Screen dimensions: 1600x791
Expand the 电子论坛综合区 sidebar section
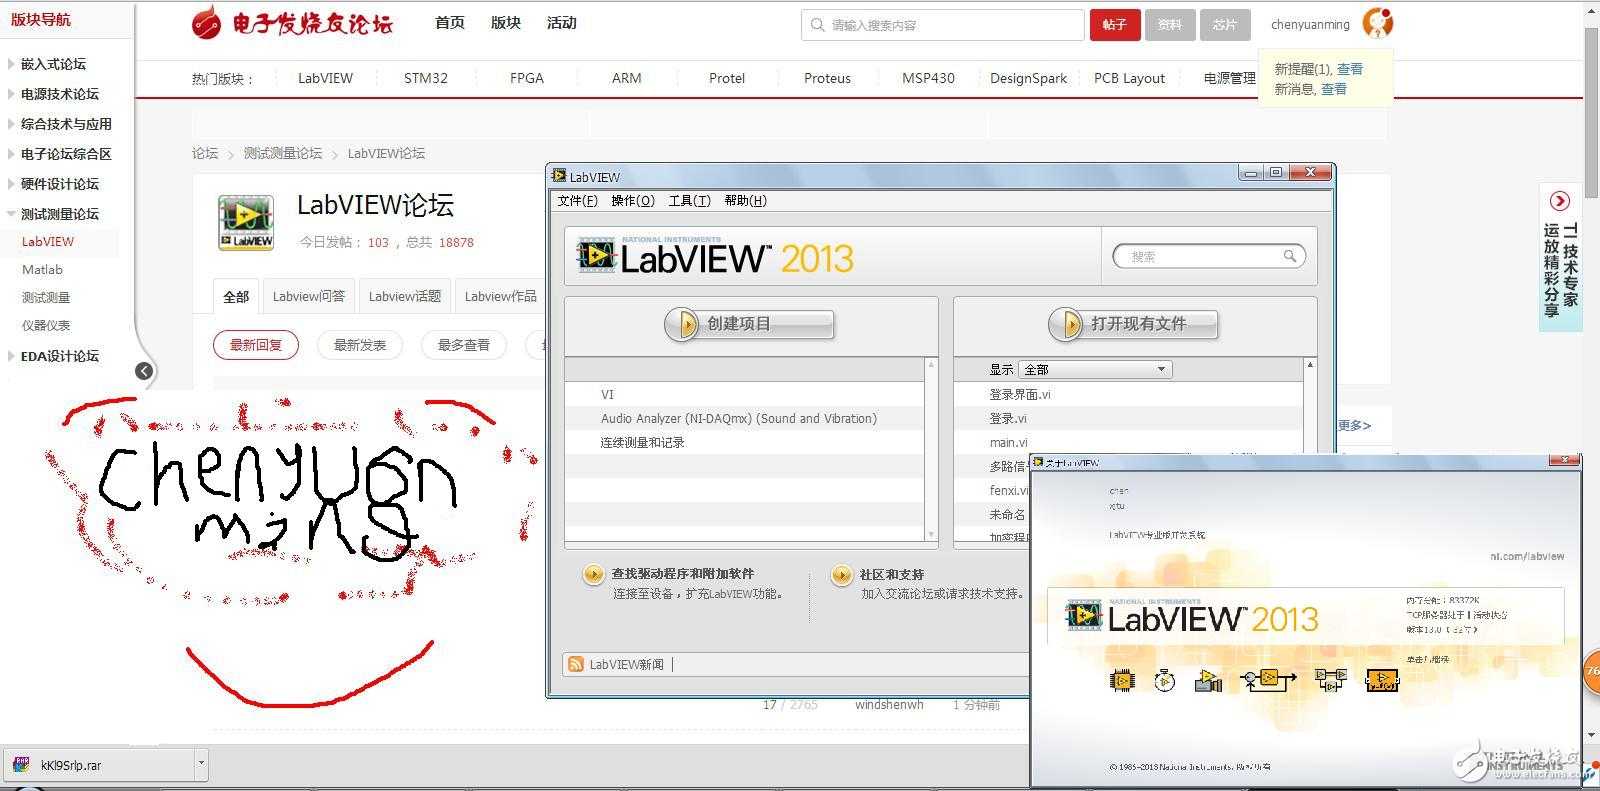click(x=11, y=154)
